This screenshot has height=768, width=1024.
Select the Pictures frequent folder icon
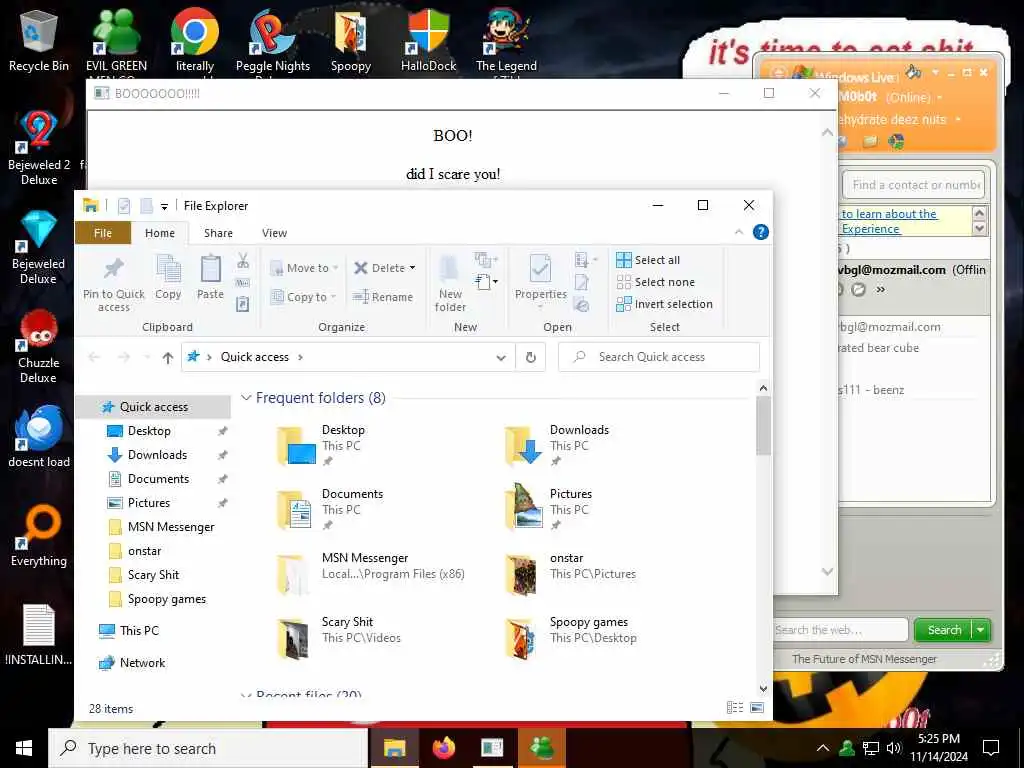click(x=523, y=506)
